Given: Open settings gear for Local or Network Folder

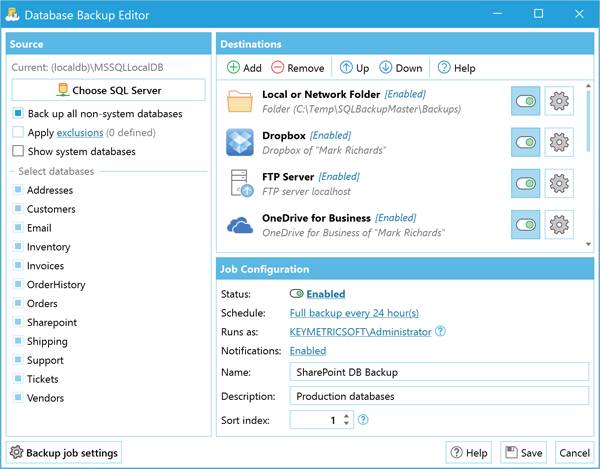Looking at the screenshot, I should [x=559, y=101].
